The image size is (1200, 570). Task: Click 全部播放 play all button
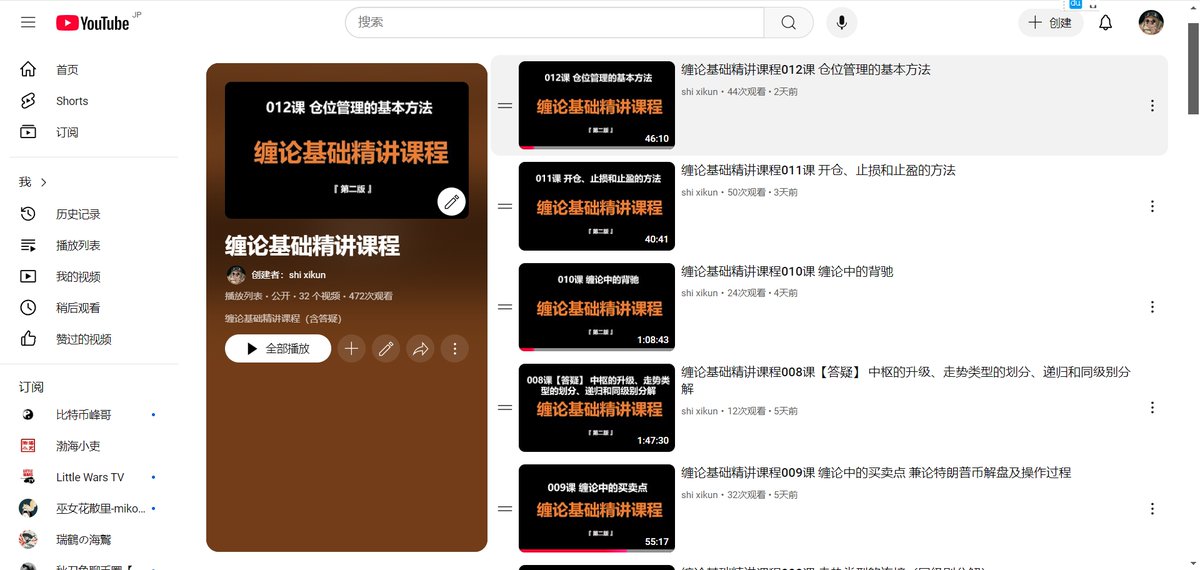point(278,349)
